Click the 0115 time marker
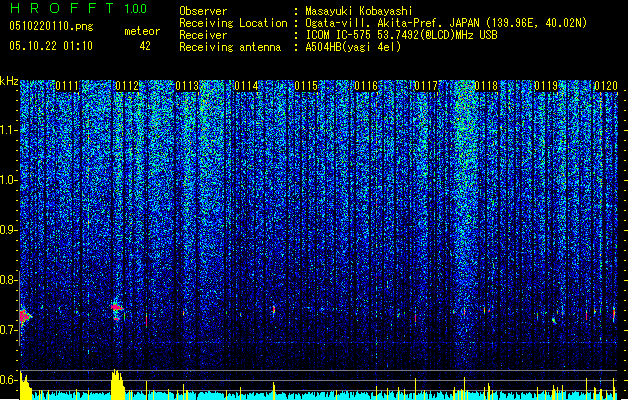This screenshot has width=629, height=400. [x=306, y=86]
